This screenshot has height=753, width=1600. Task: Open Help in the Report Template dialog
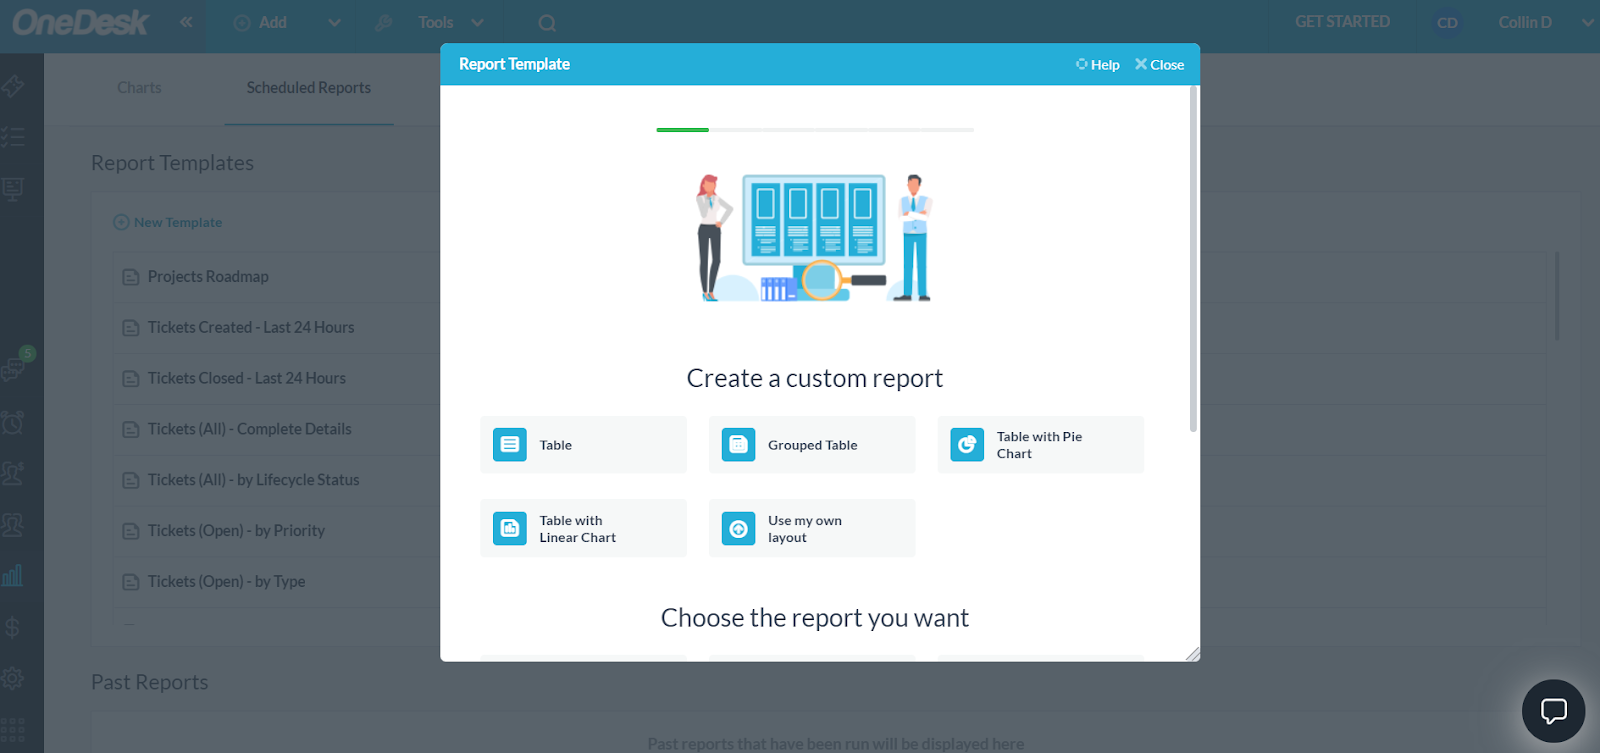(x=1097, y=65)
